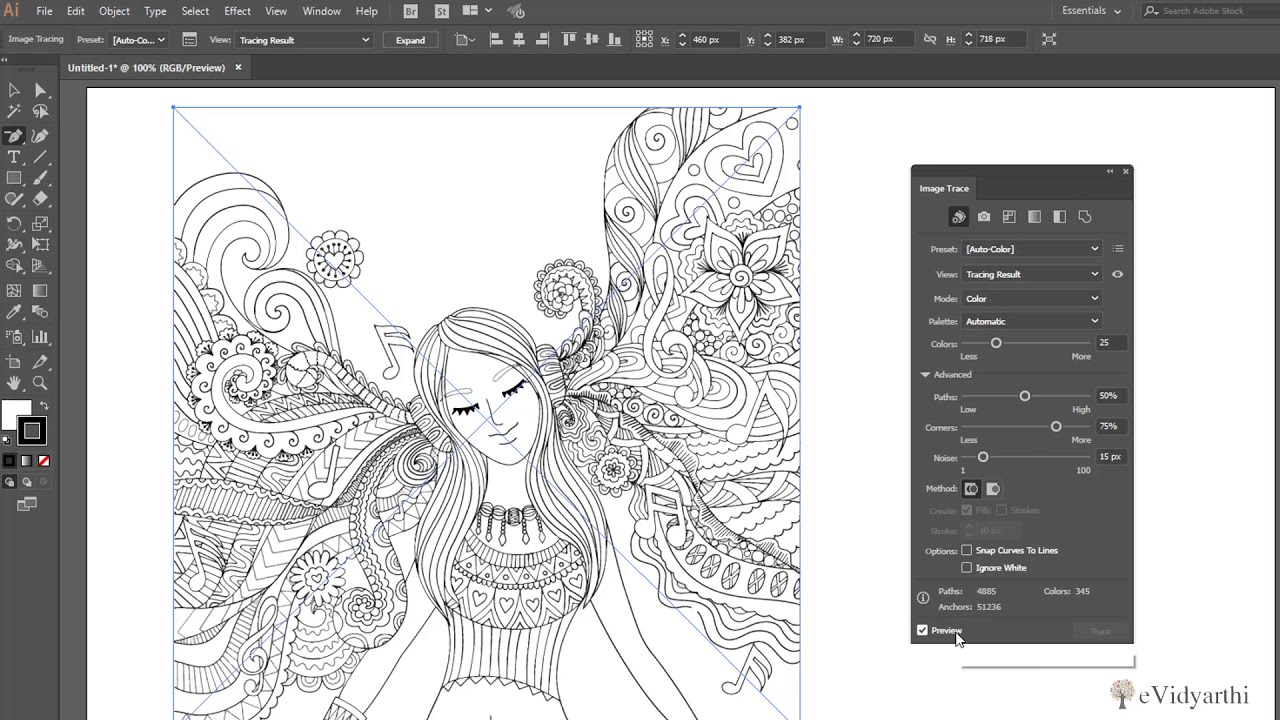Adjust the Corners slider handle
Viewport: 1280px width, 720px height.
point(1056,427)
